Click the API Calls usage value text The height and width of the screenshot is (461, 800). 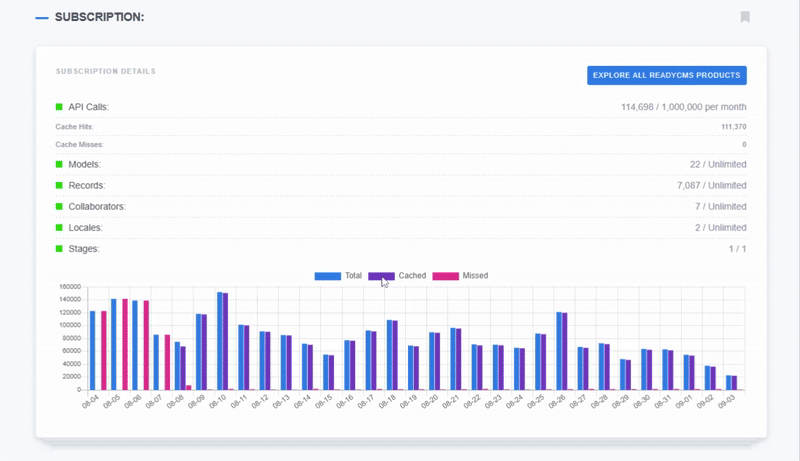(683, 107)
